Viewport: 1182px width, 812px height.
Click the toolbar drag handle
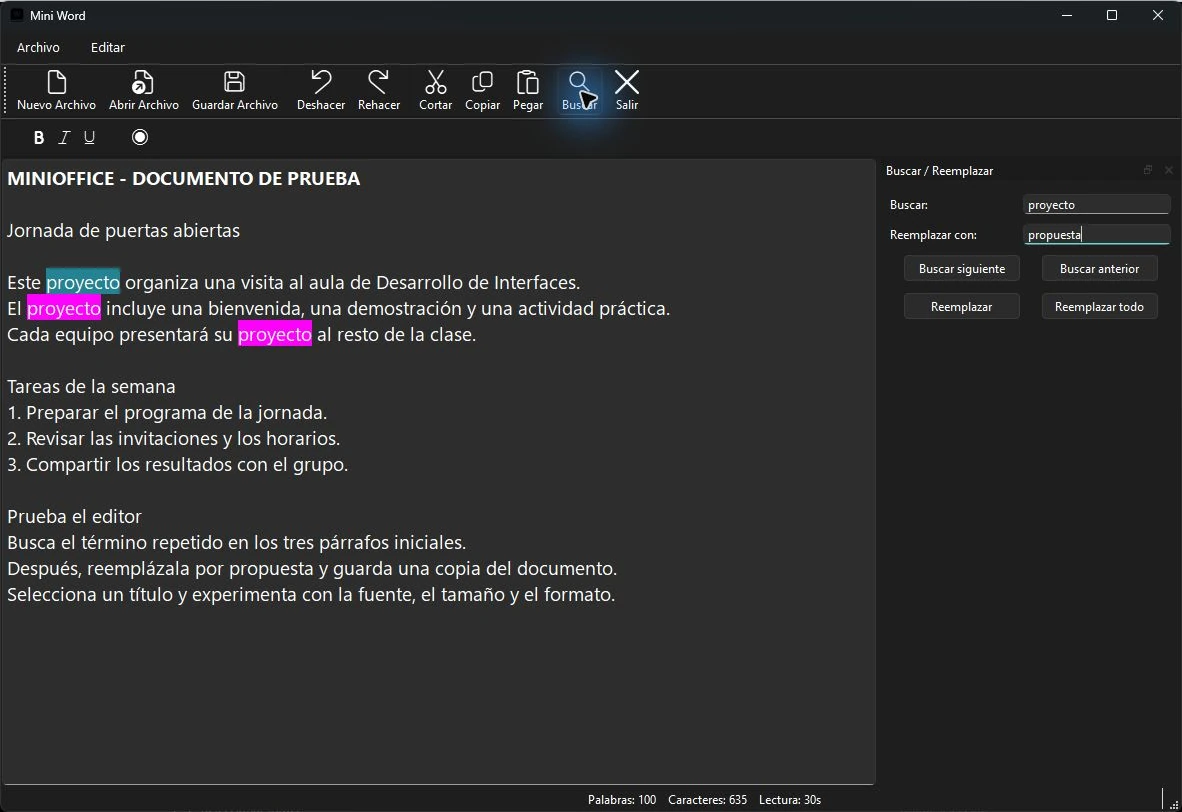6,90
